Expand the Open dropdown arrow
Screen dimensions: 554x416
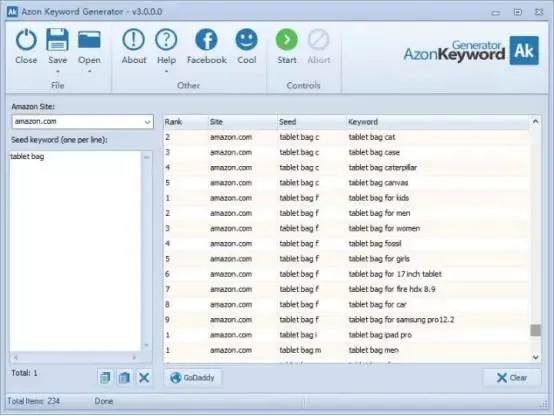tap(89, 71)
